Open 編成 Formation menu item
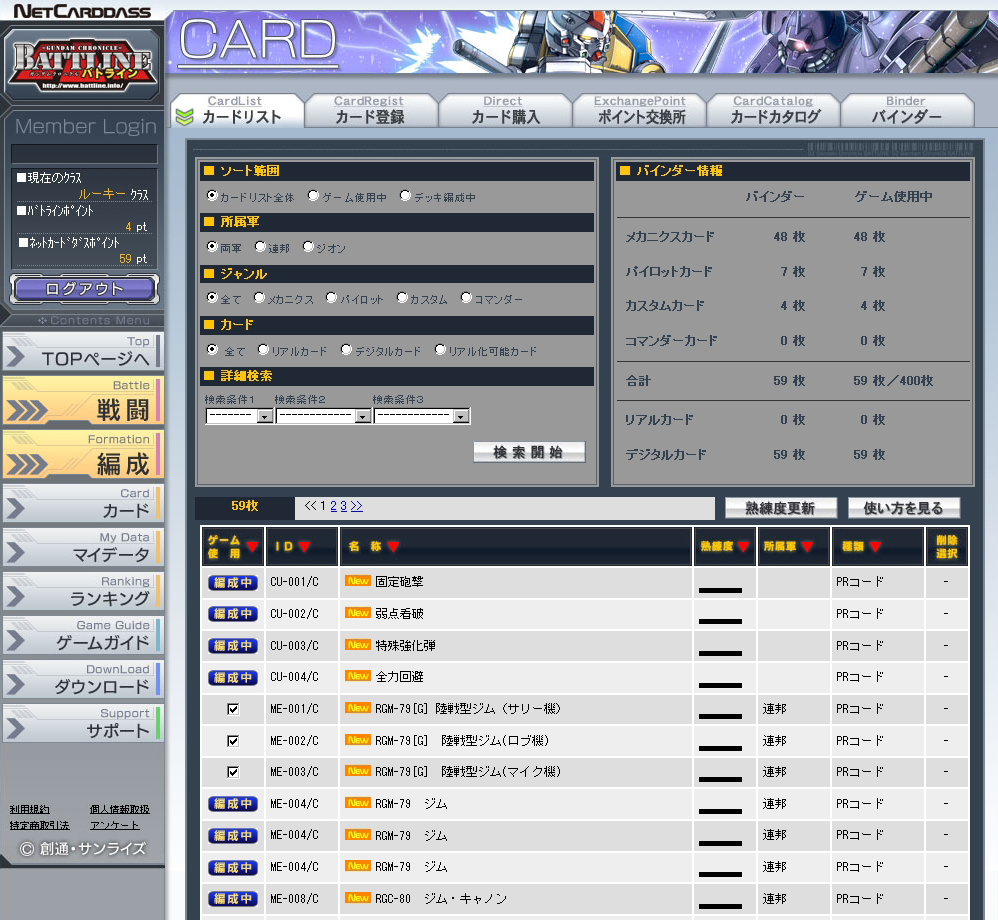Screen dimensions: 998x920 83,455
